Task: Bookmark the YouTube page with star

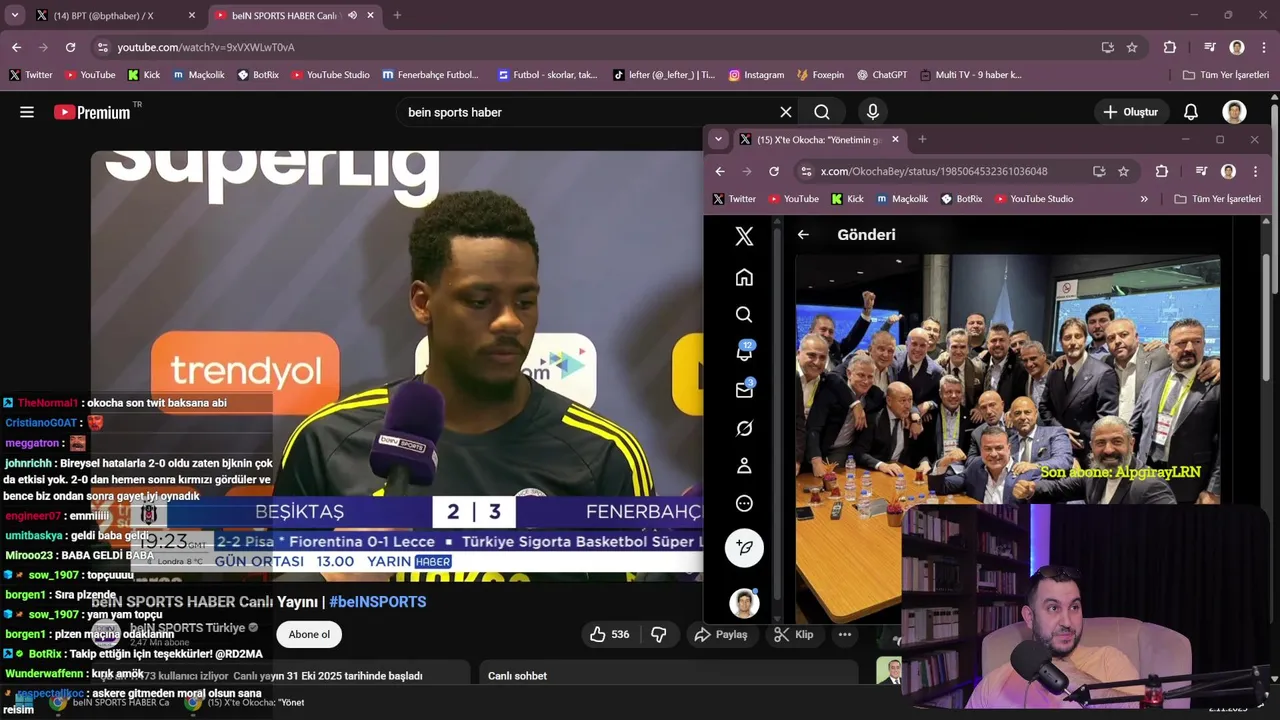Action: point(1132,47)
